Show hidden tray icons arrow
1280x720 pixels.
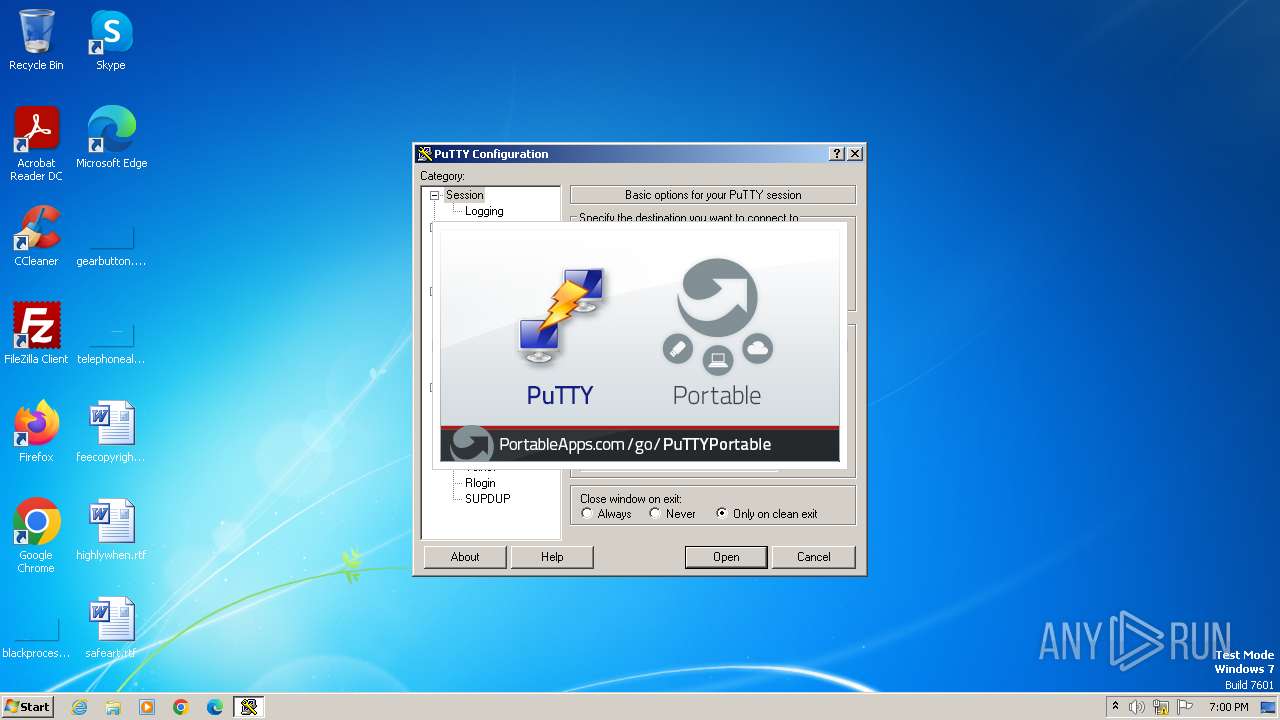pyautogui.click(x=1115, y=707)
